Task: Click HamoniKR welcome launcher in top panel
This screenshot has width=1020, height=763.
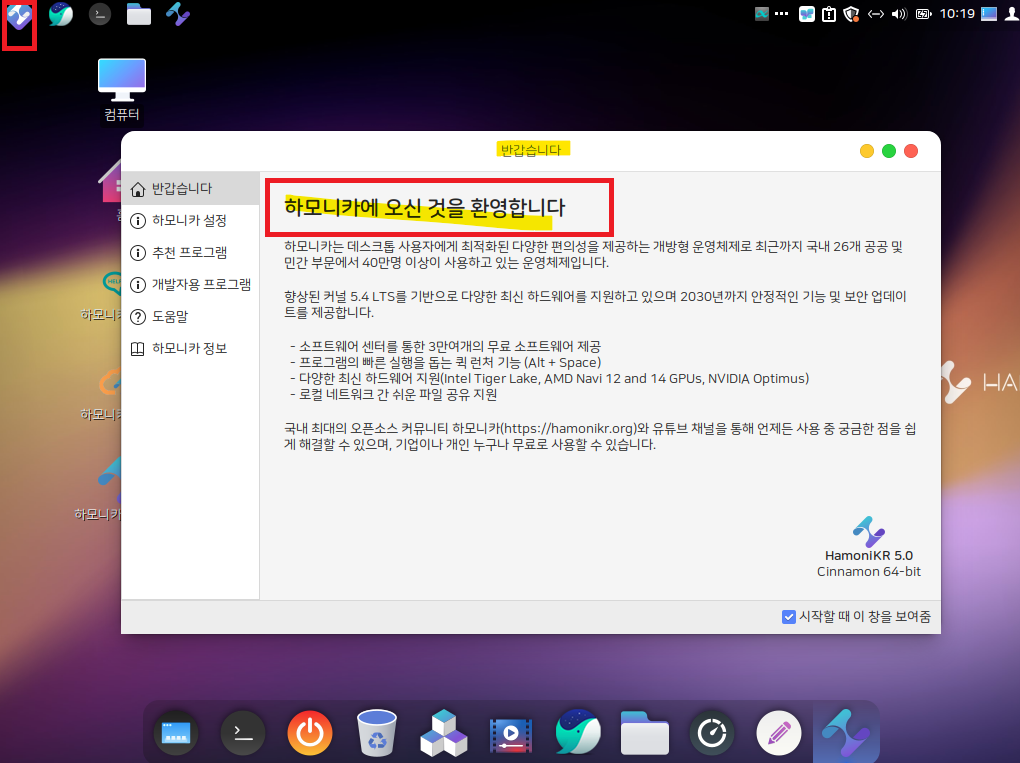Action: pyautogui.click(x=178, y=14)
